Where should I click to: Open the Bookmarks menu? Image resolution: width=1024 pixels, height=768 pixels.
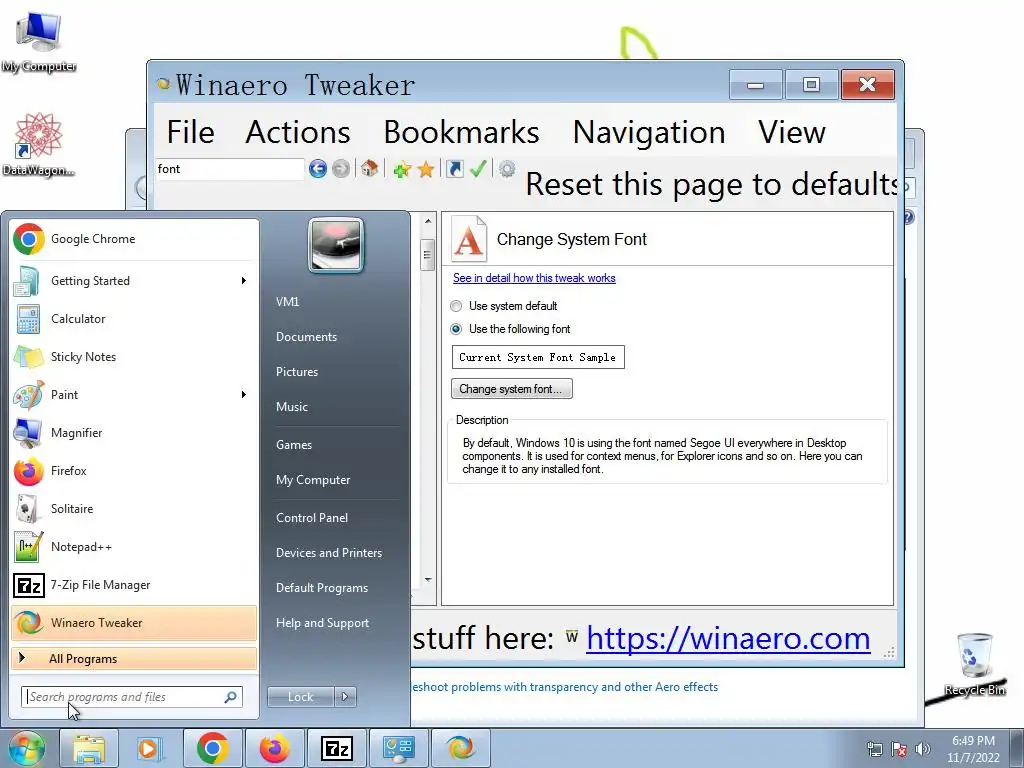461,133
